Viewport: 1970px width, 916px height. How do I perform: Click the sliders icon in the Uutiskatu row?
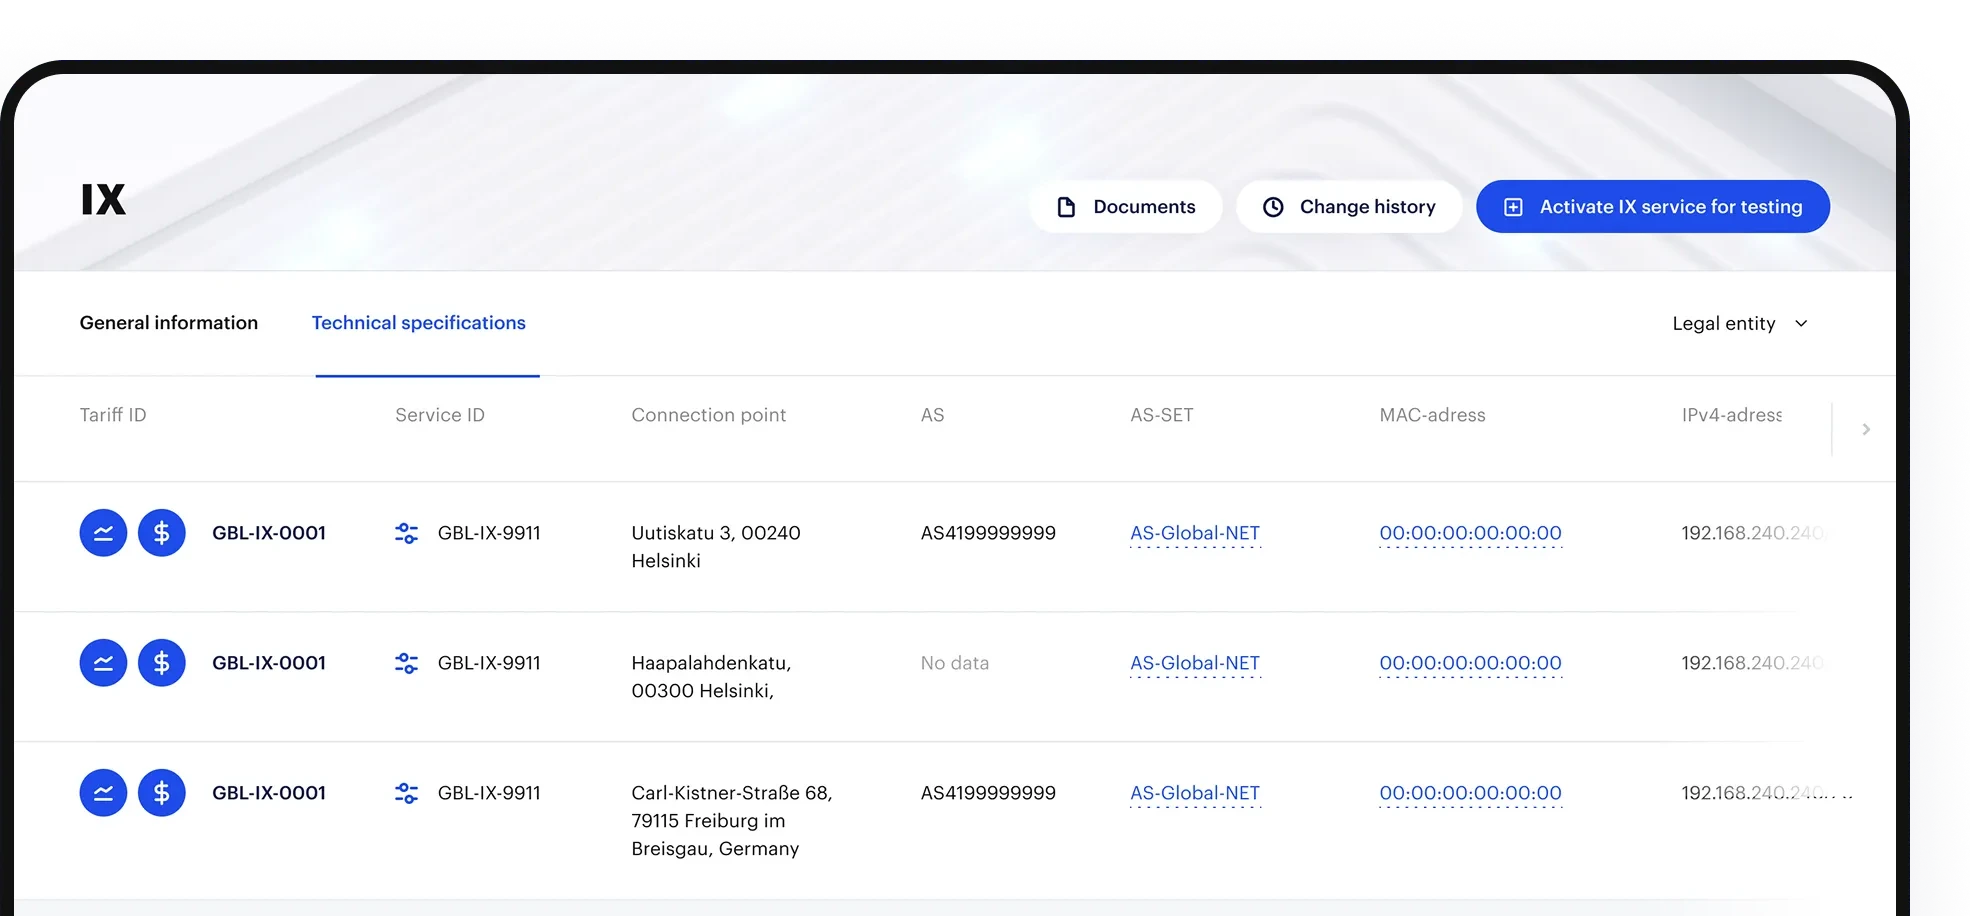pos(406,533)
